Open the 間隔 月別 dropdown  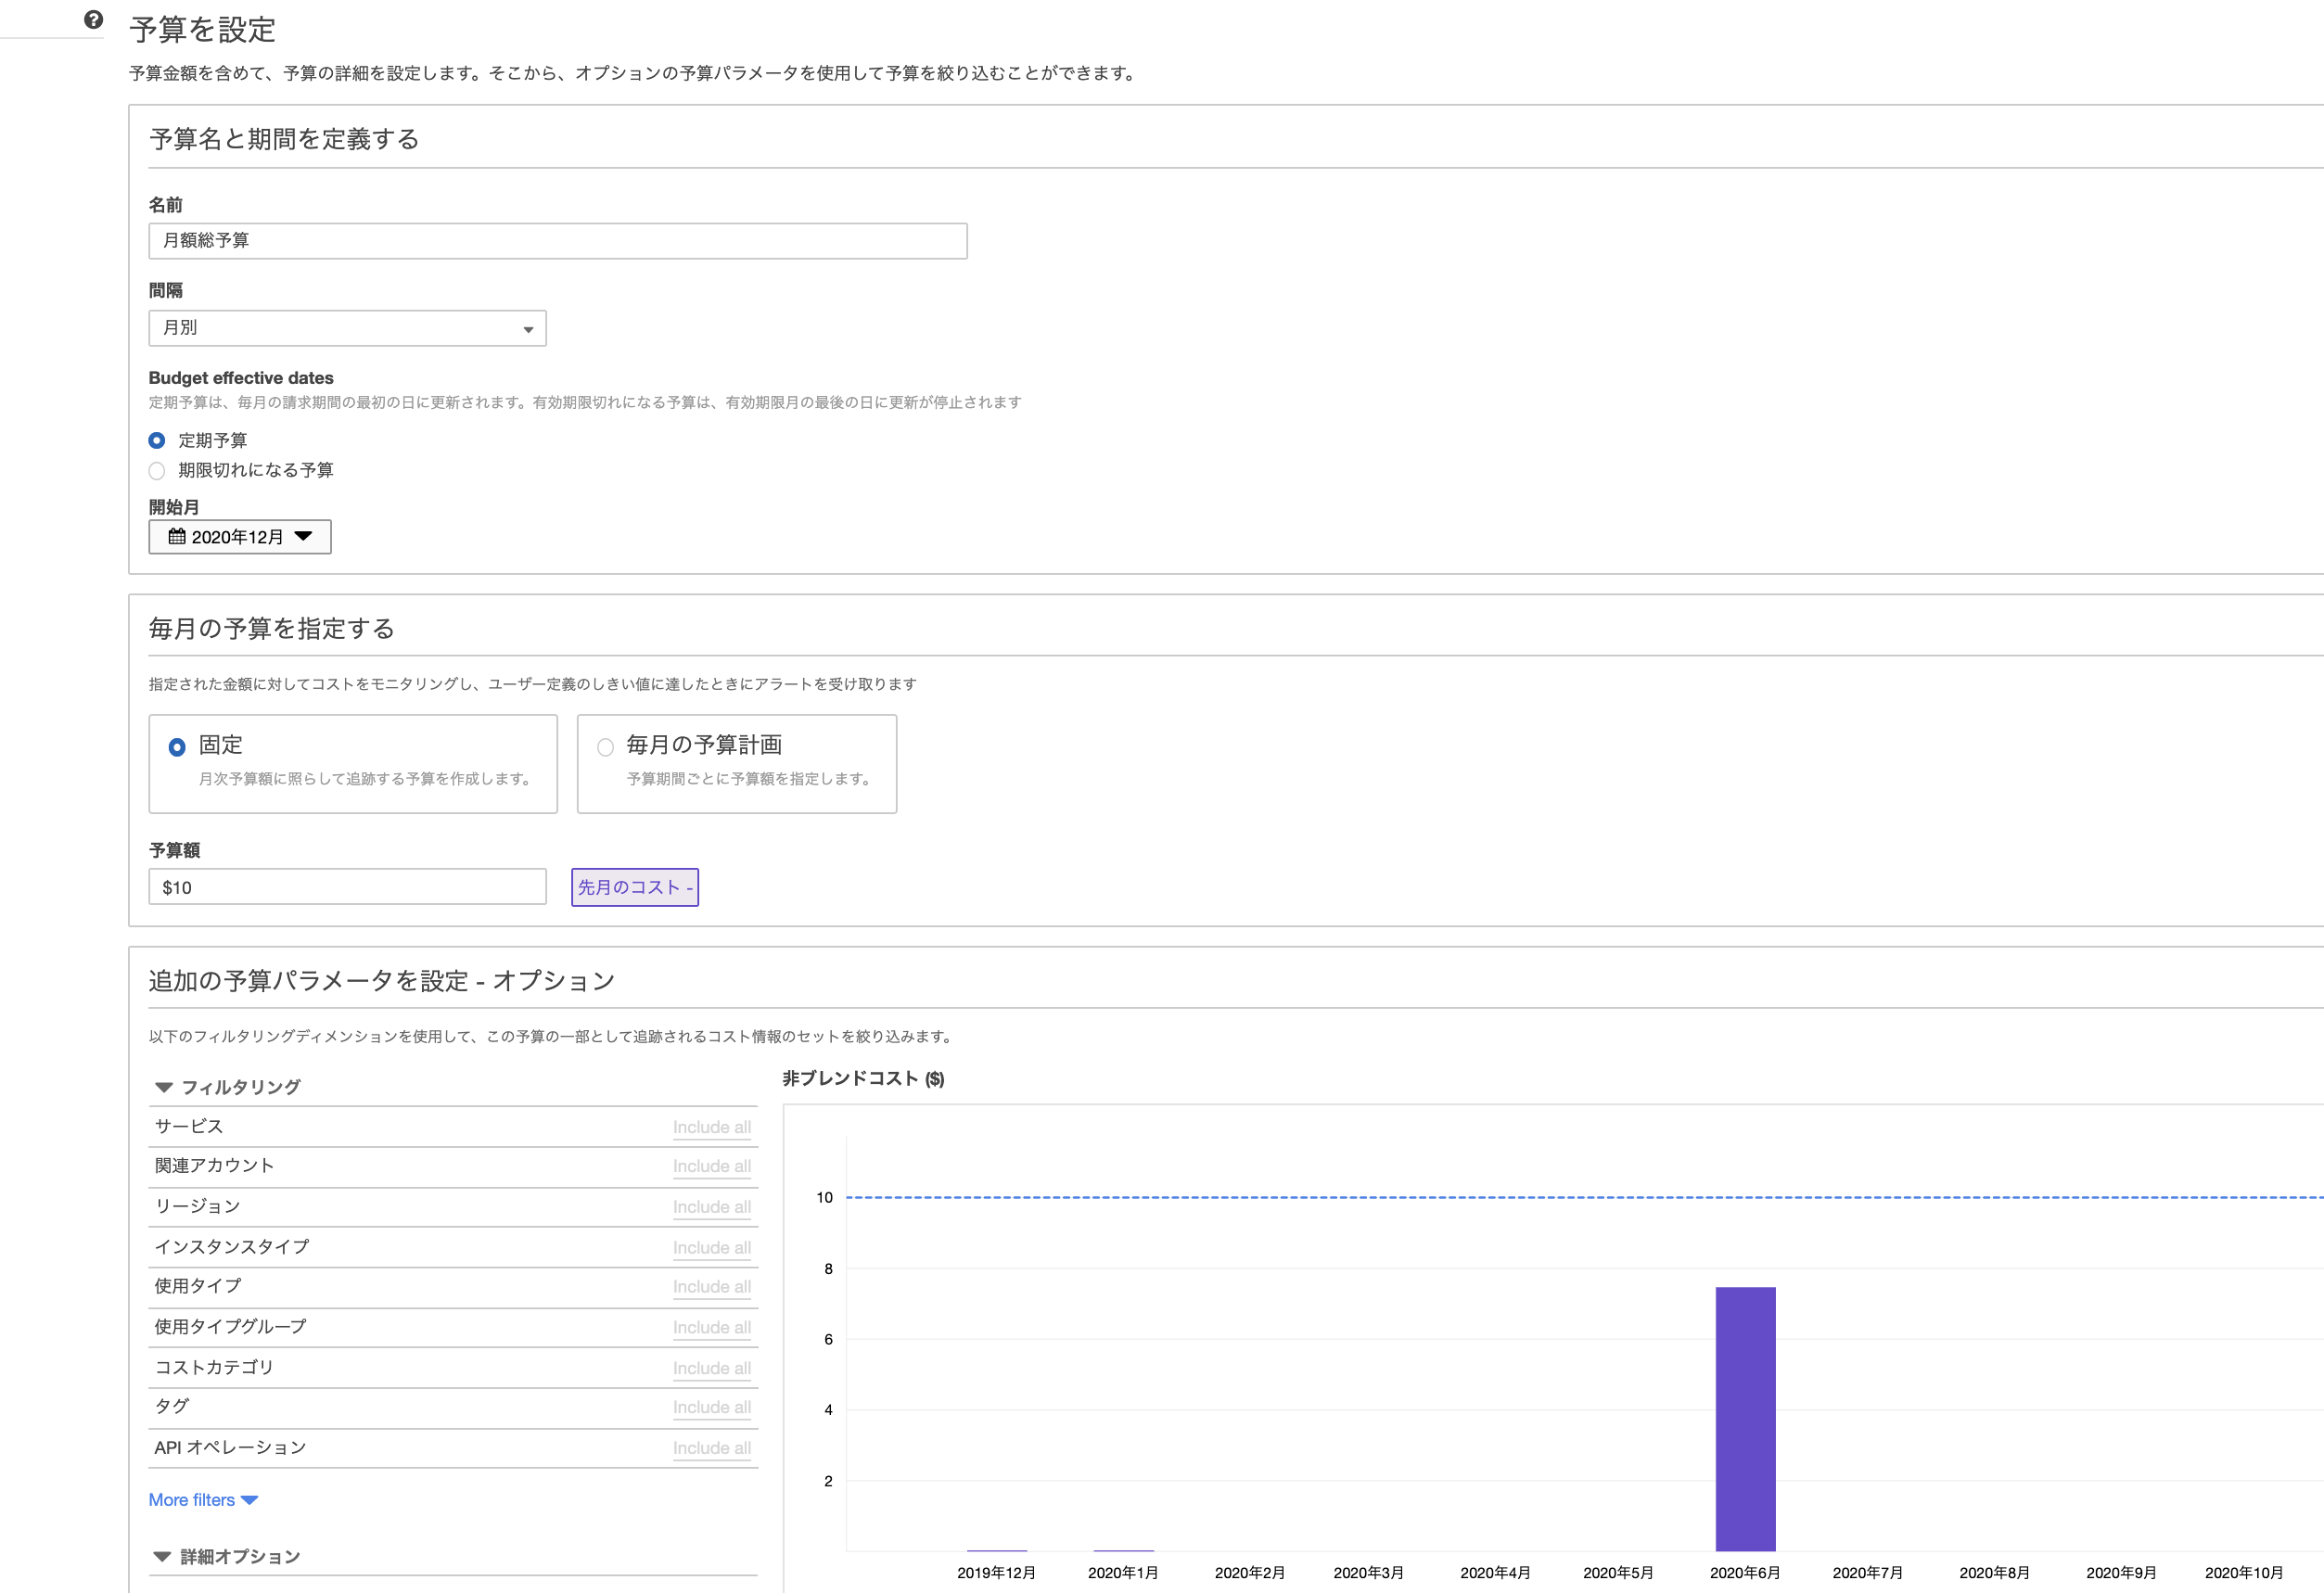coord(347,328)
